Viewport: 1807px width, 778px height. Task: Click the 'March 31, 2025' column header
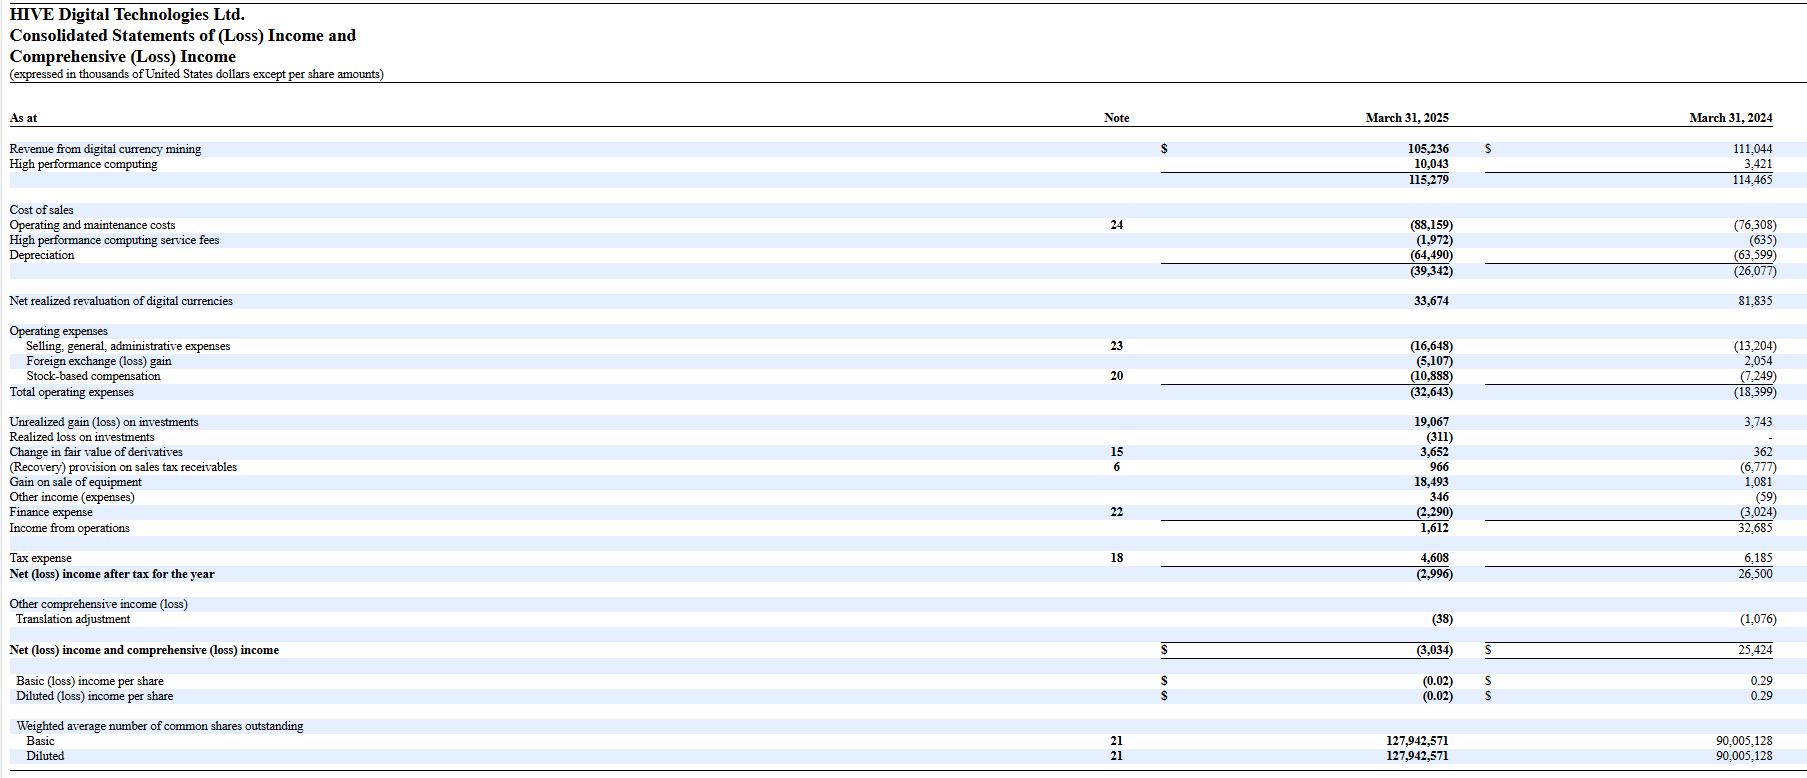(1407, 118)
